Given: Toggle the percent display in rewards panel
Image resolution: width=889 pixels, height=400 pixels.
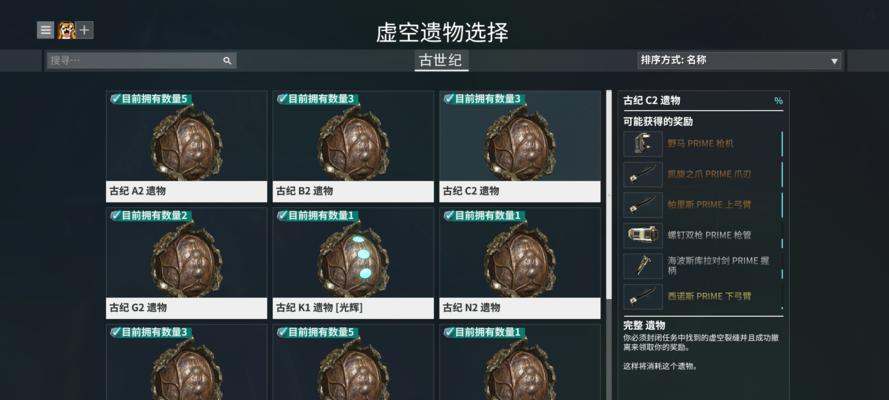Looking at the screenshot, I should [x=778, y=101].
